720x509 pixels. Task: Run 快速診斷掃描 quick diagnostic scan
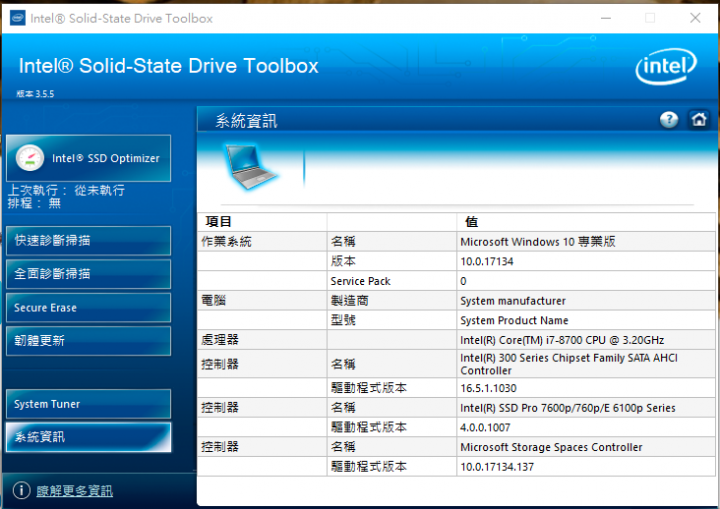click(89, 240)
